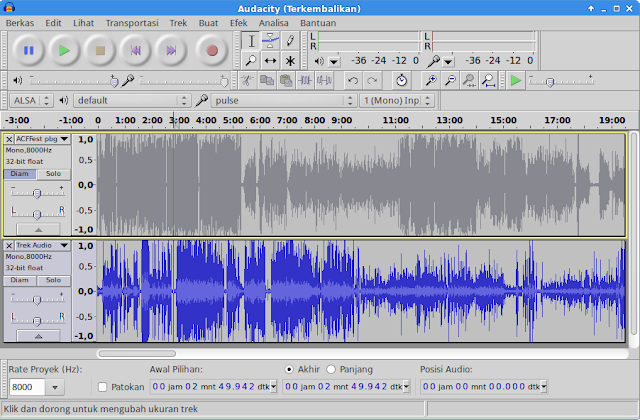This screenshot has height=420, width=640.
Task: Select the Draw pencil tool
Action: (x=290, y=40)
